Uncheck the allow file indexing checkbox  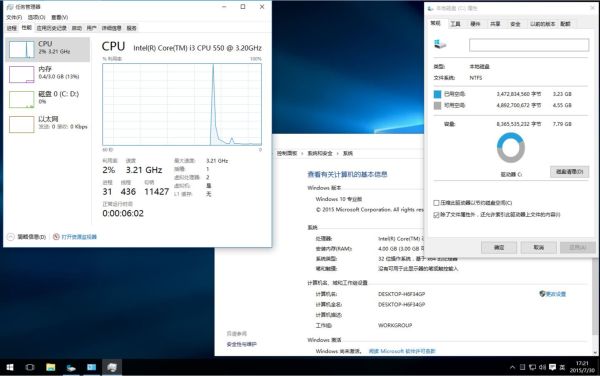[436, 215]
